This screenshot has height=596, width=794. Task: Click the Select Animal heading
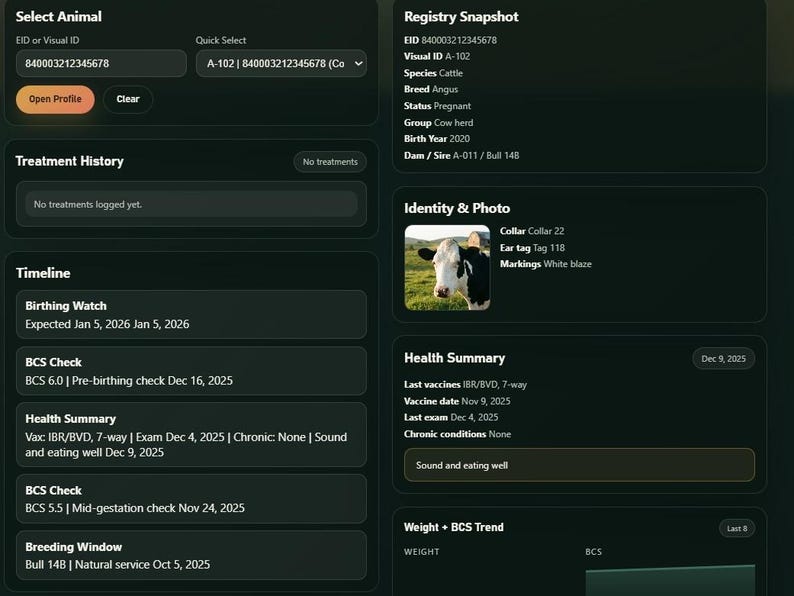pyautogui.click(x=59, y=17)
